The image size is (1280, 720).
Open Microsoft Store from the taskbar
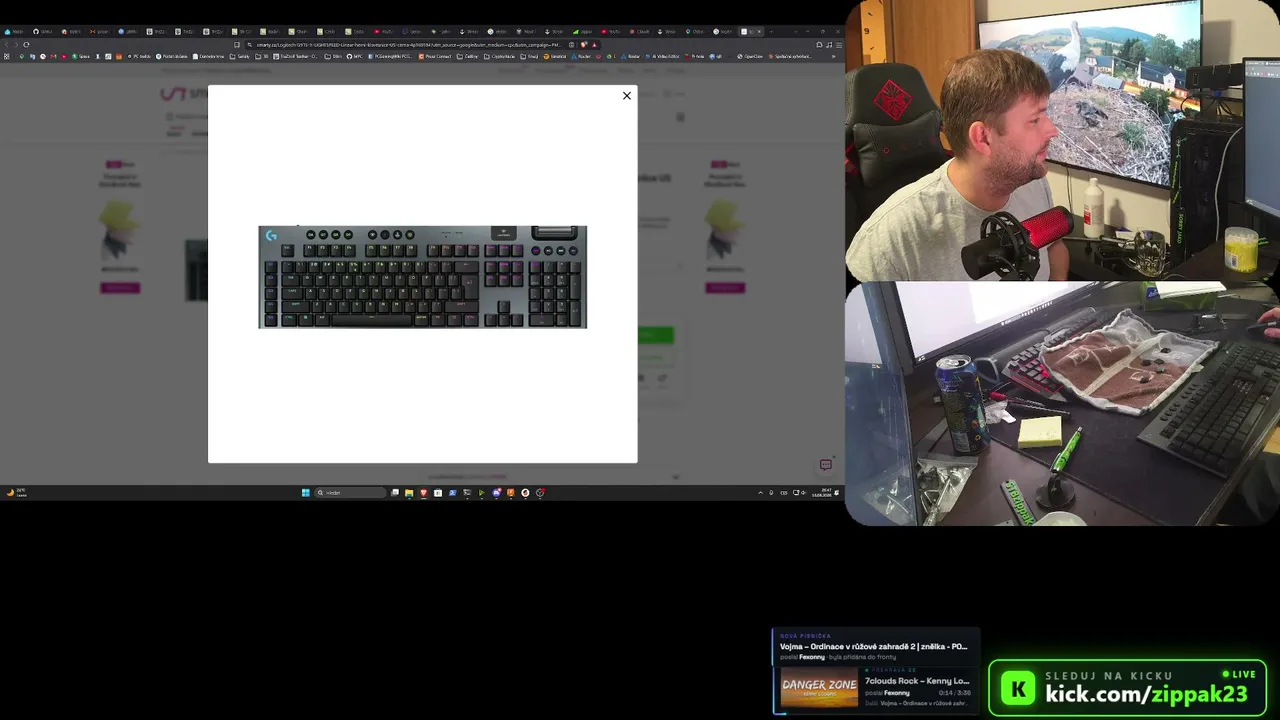click(438, 492)
